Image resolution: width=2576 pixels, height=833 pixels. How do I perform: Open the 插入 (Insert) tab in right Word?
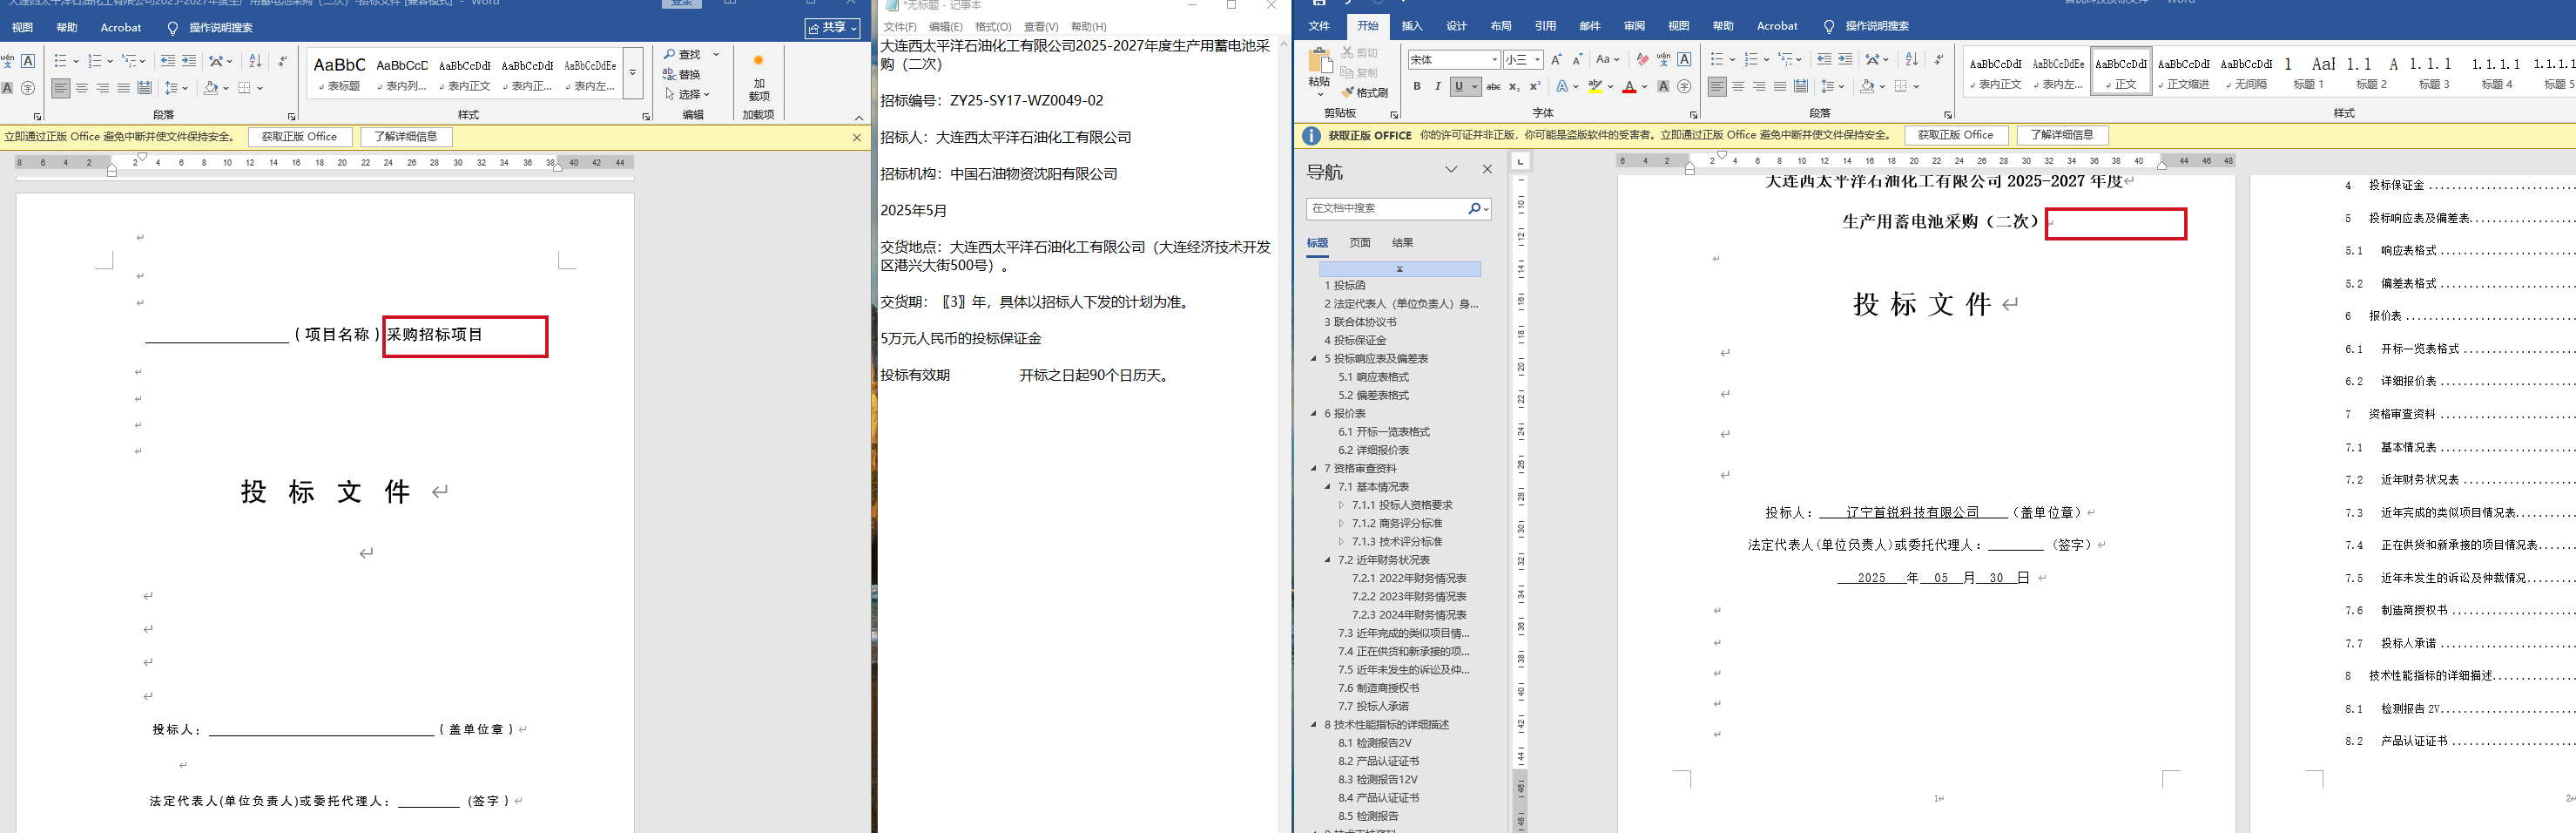tap(1412, 26)
